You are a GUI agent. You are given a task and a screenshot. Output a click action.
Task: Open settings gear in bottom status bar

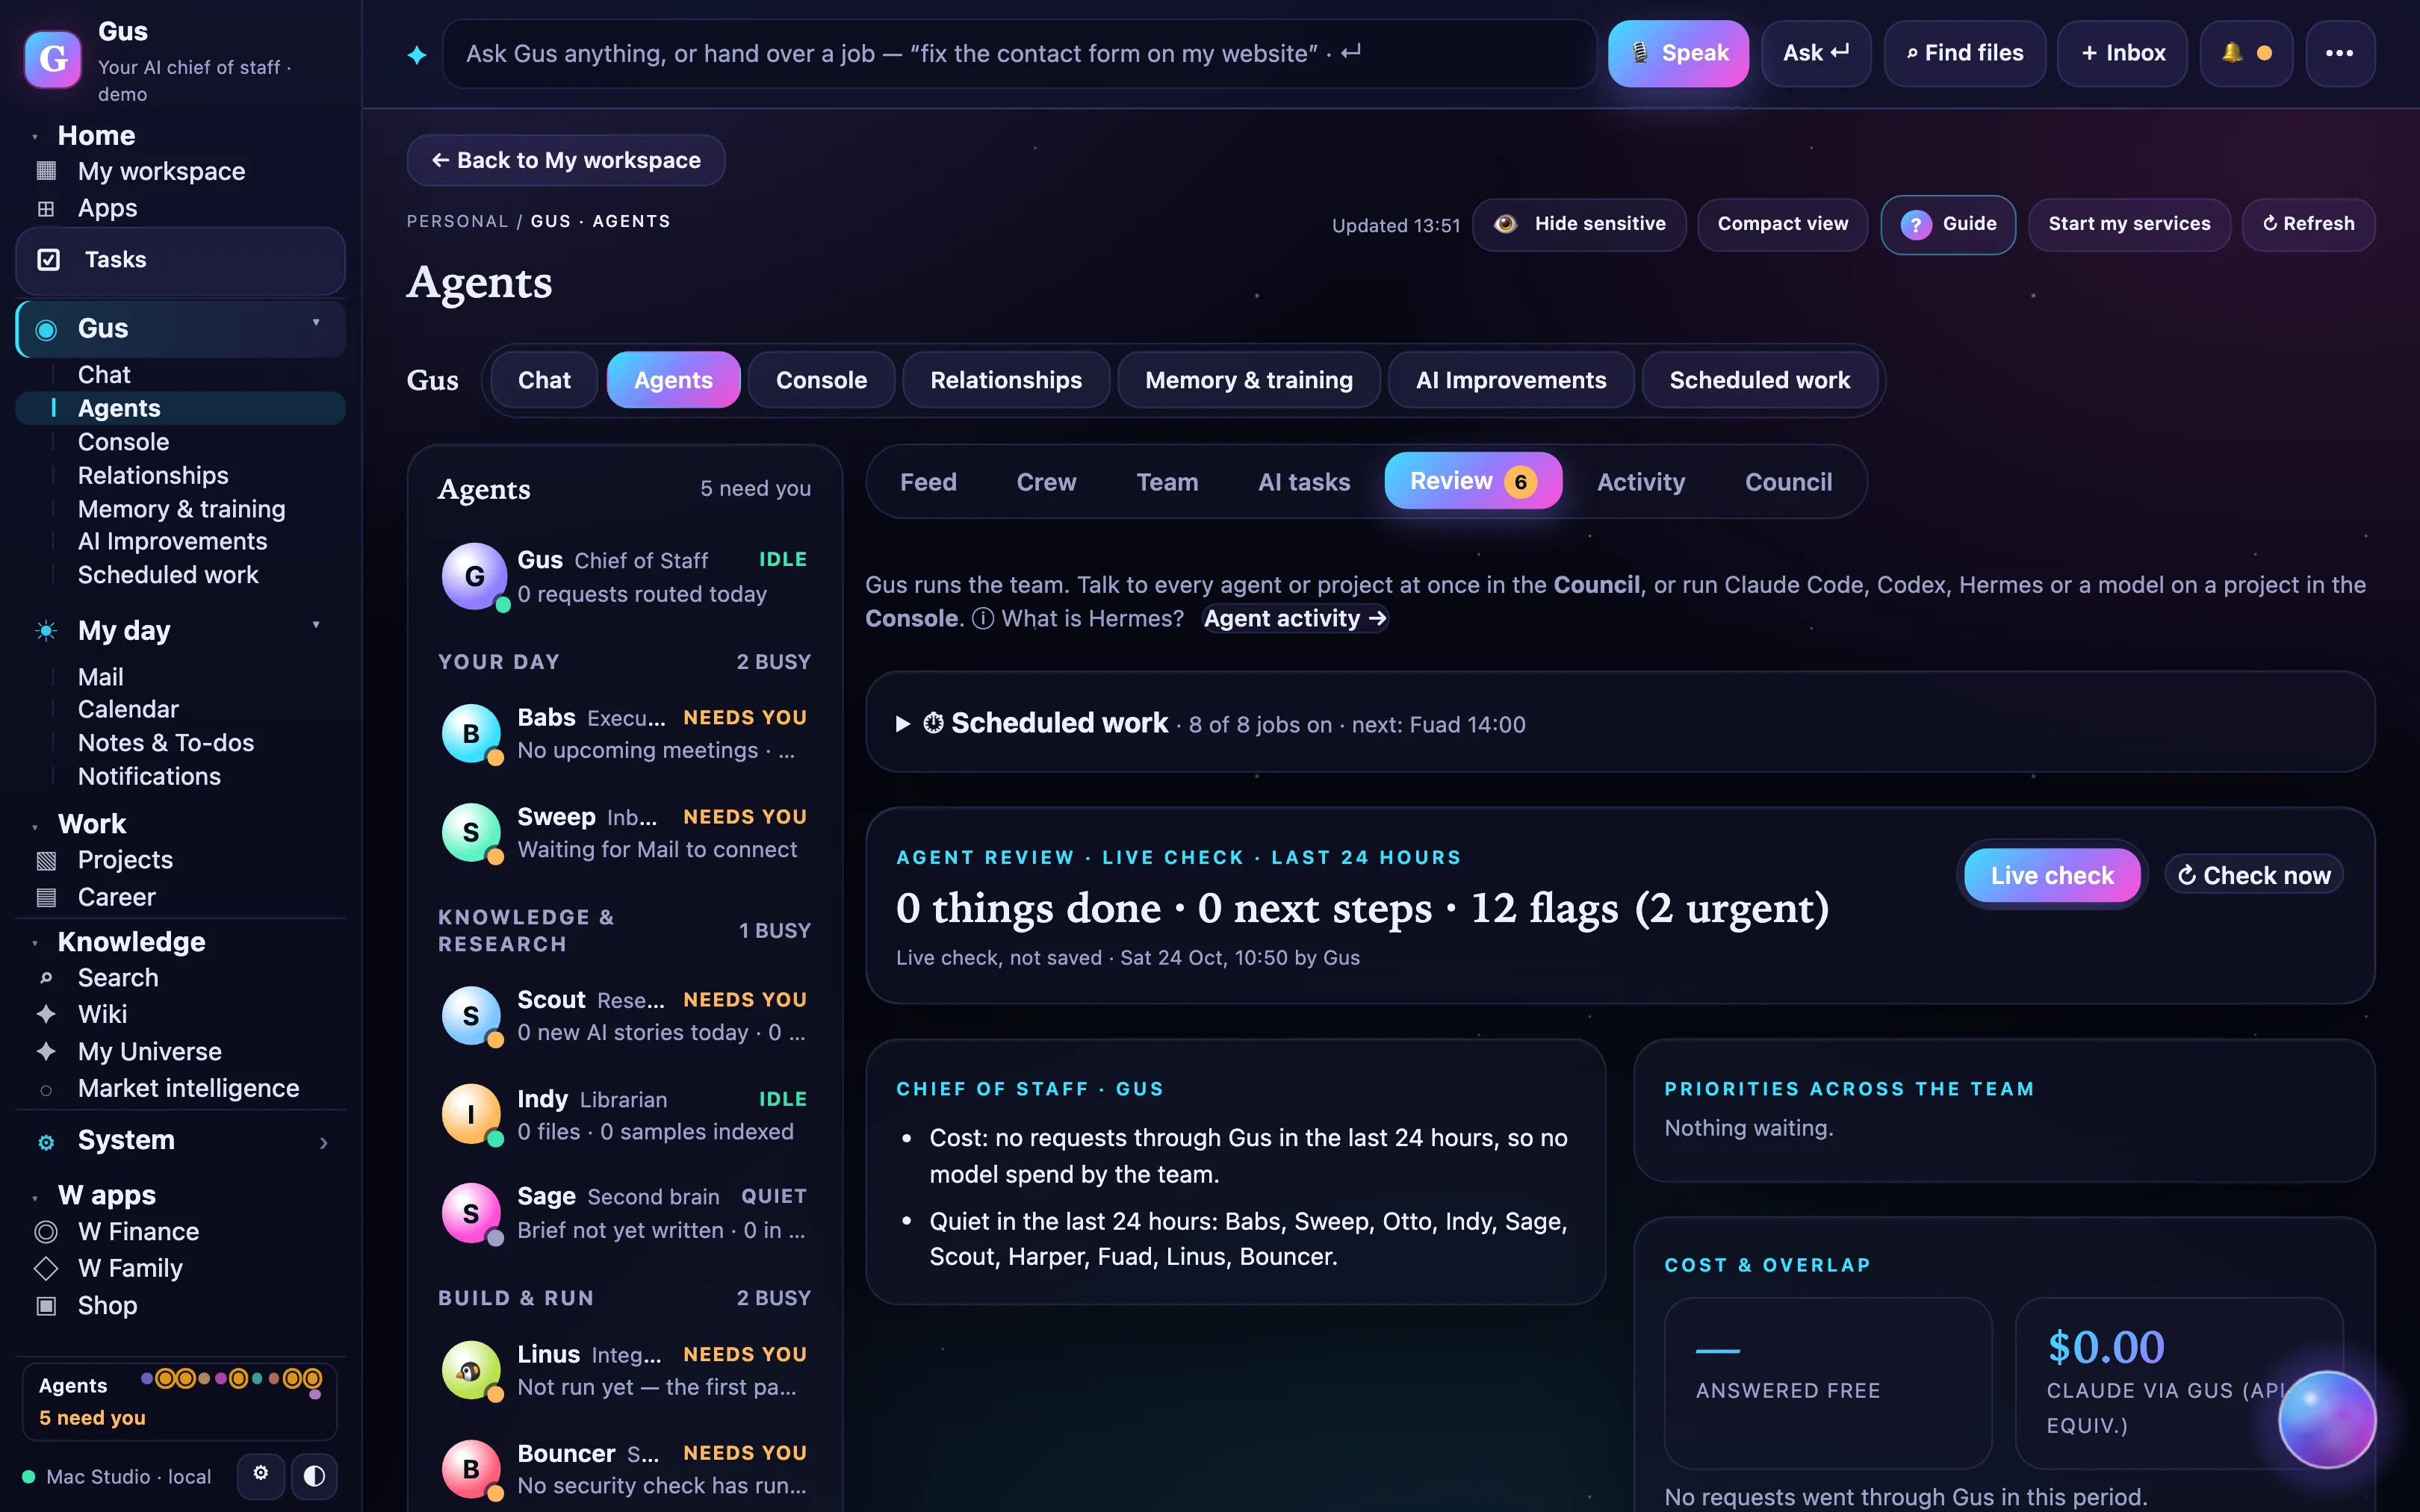pos(261,1475)
